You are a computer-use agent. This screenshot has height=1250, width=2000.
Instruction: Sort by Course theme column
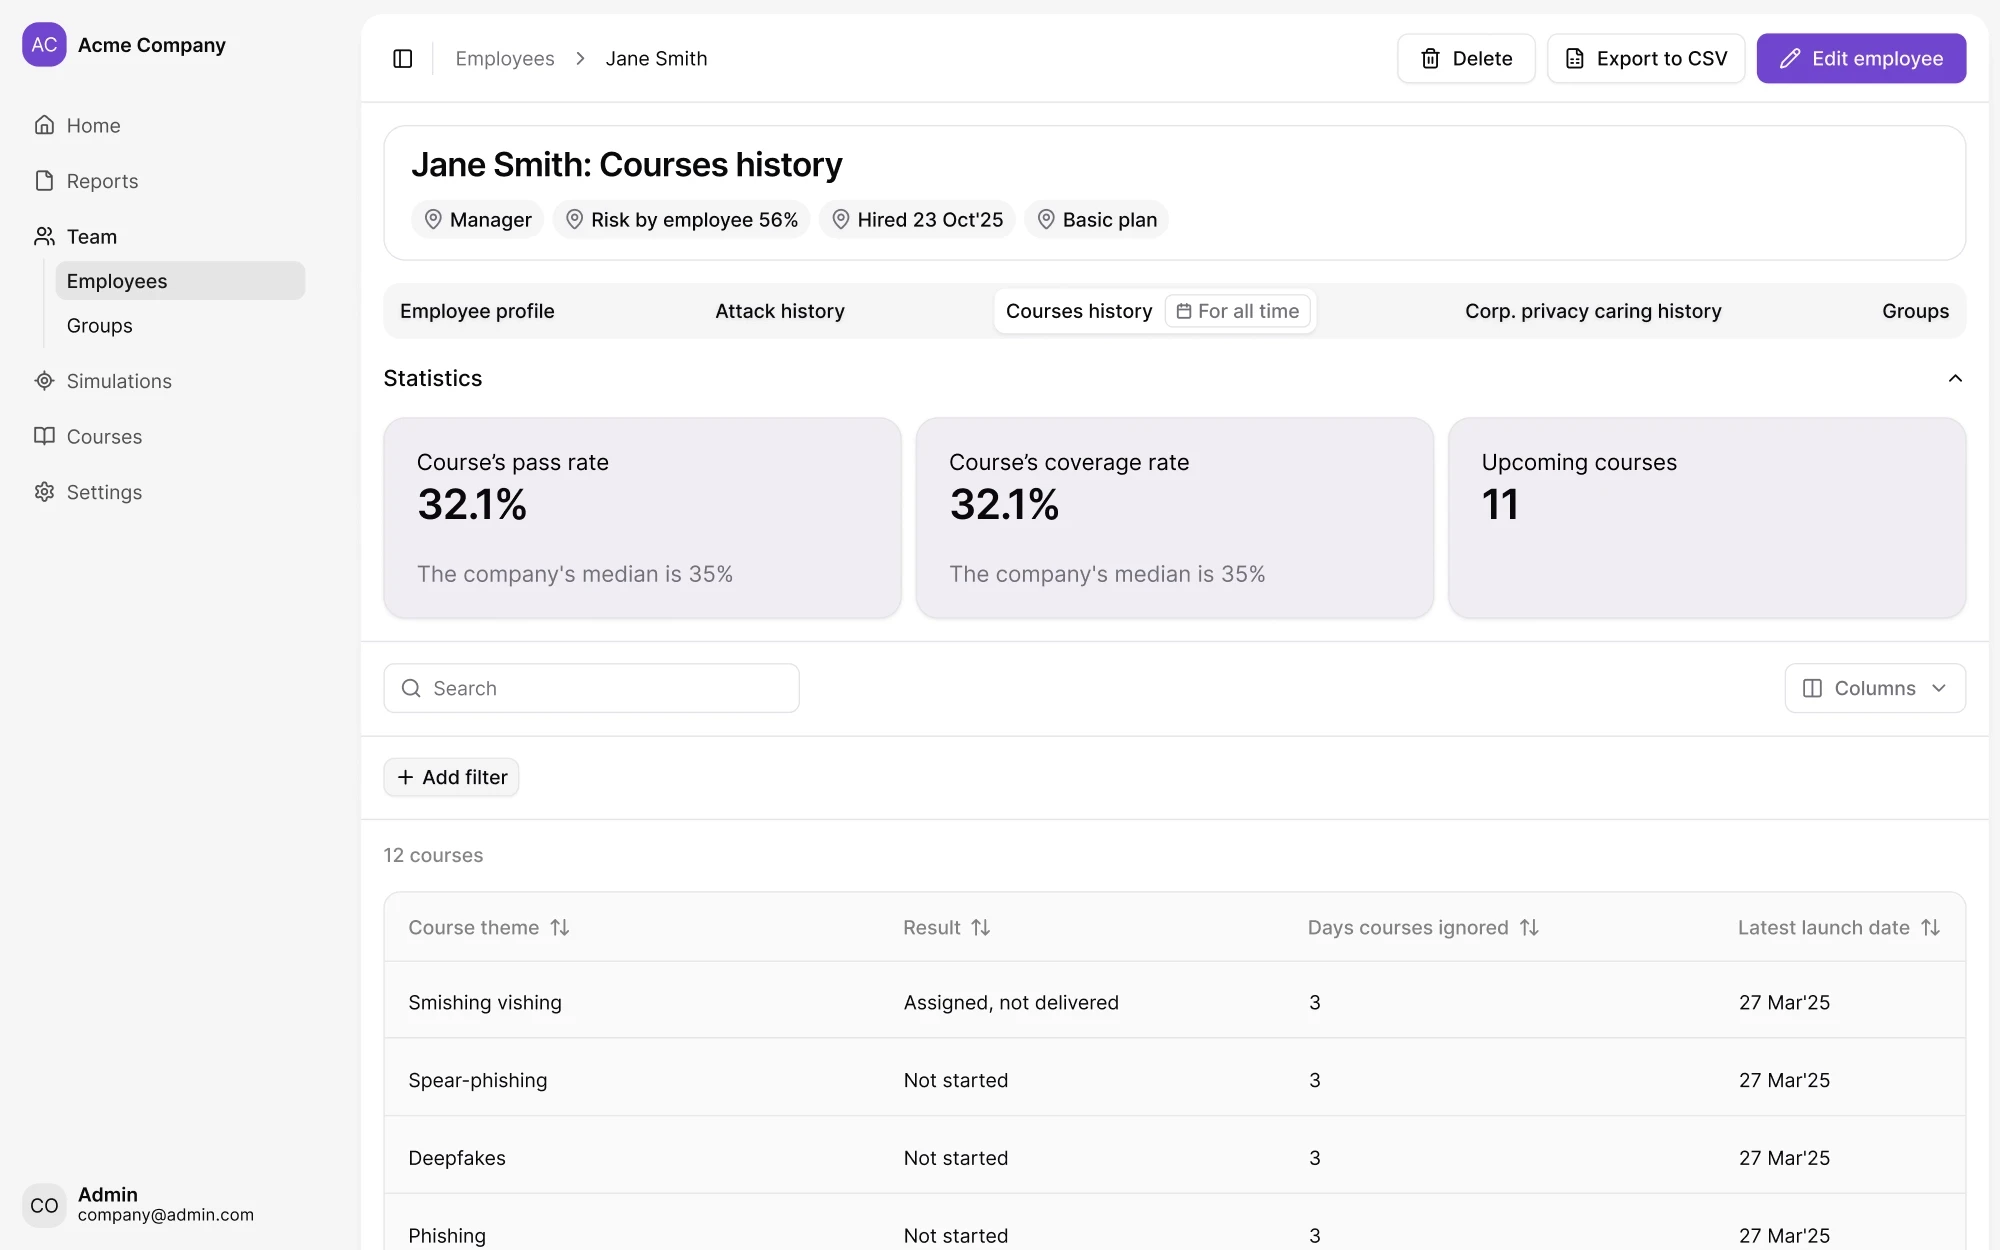(x=559, y=928)
